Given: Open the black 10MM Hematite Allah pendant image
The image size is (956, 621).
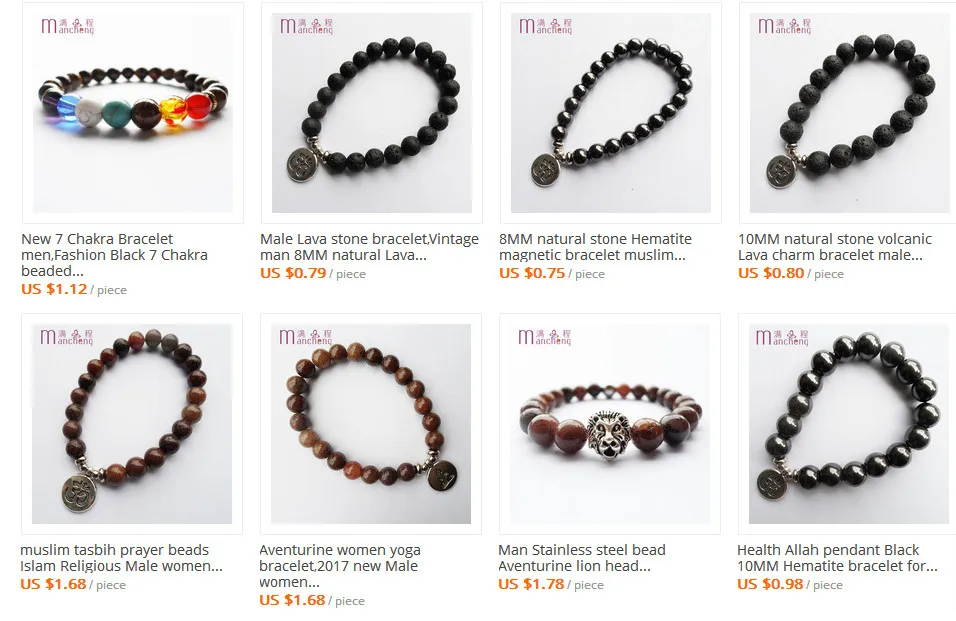Looking at the screenshot, I should [847, 424].
